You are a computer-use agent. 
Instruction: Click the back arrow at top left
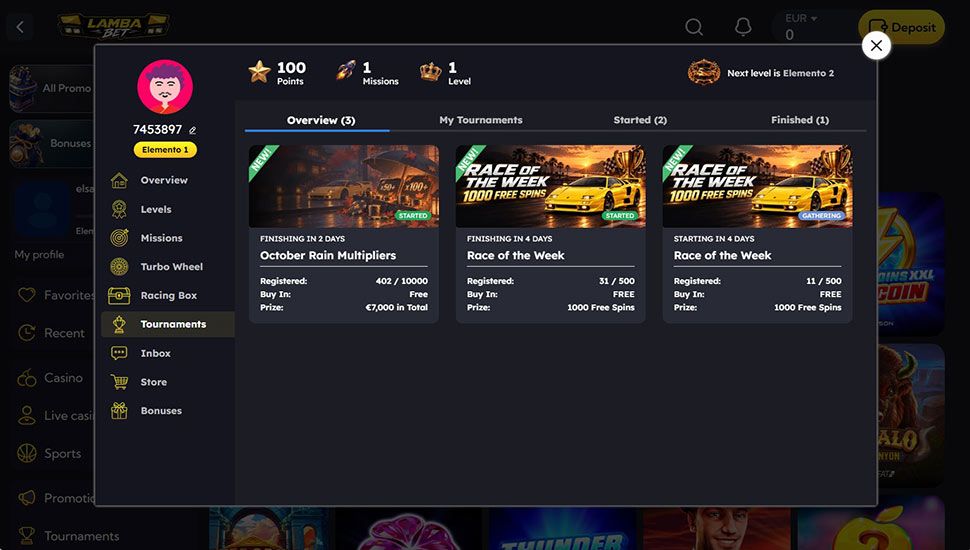point(20,27)
